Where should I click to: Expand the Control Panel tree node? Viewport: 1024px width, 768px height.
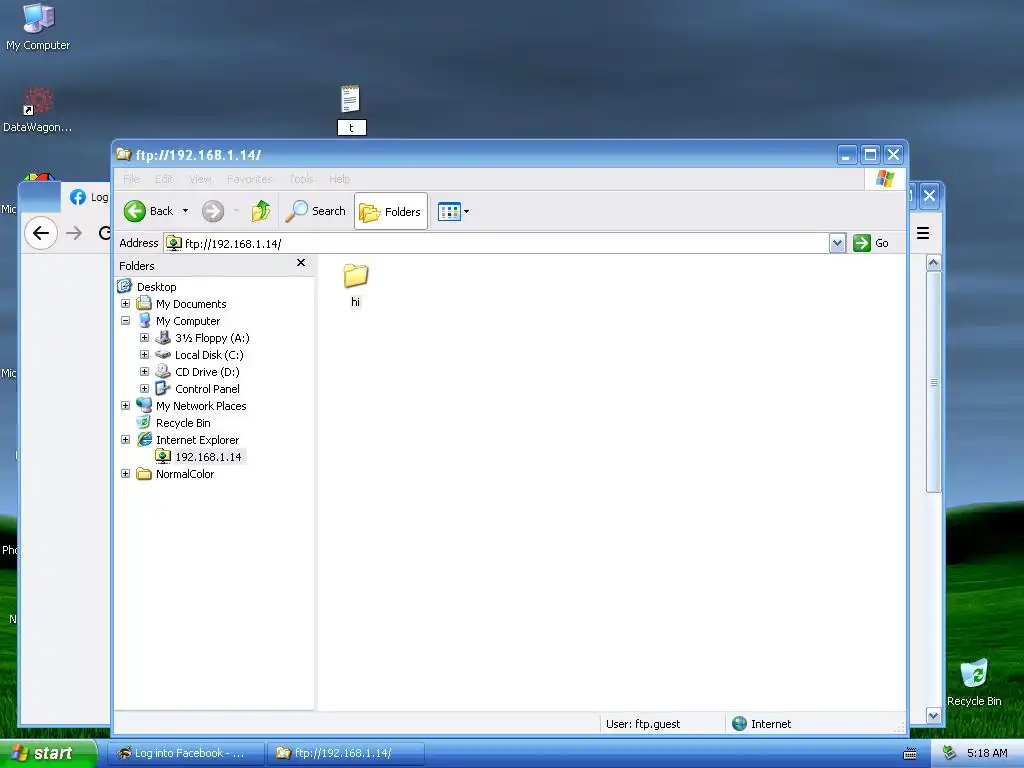tap(144, 389)
